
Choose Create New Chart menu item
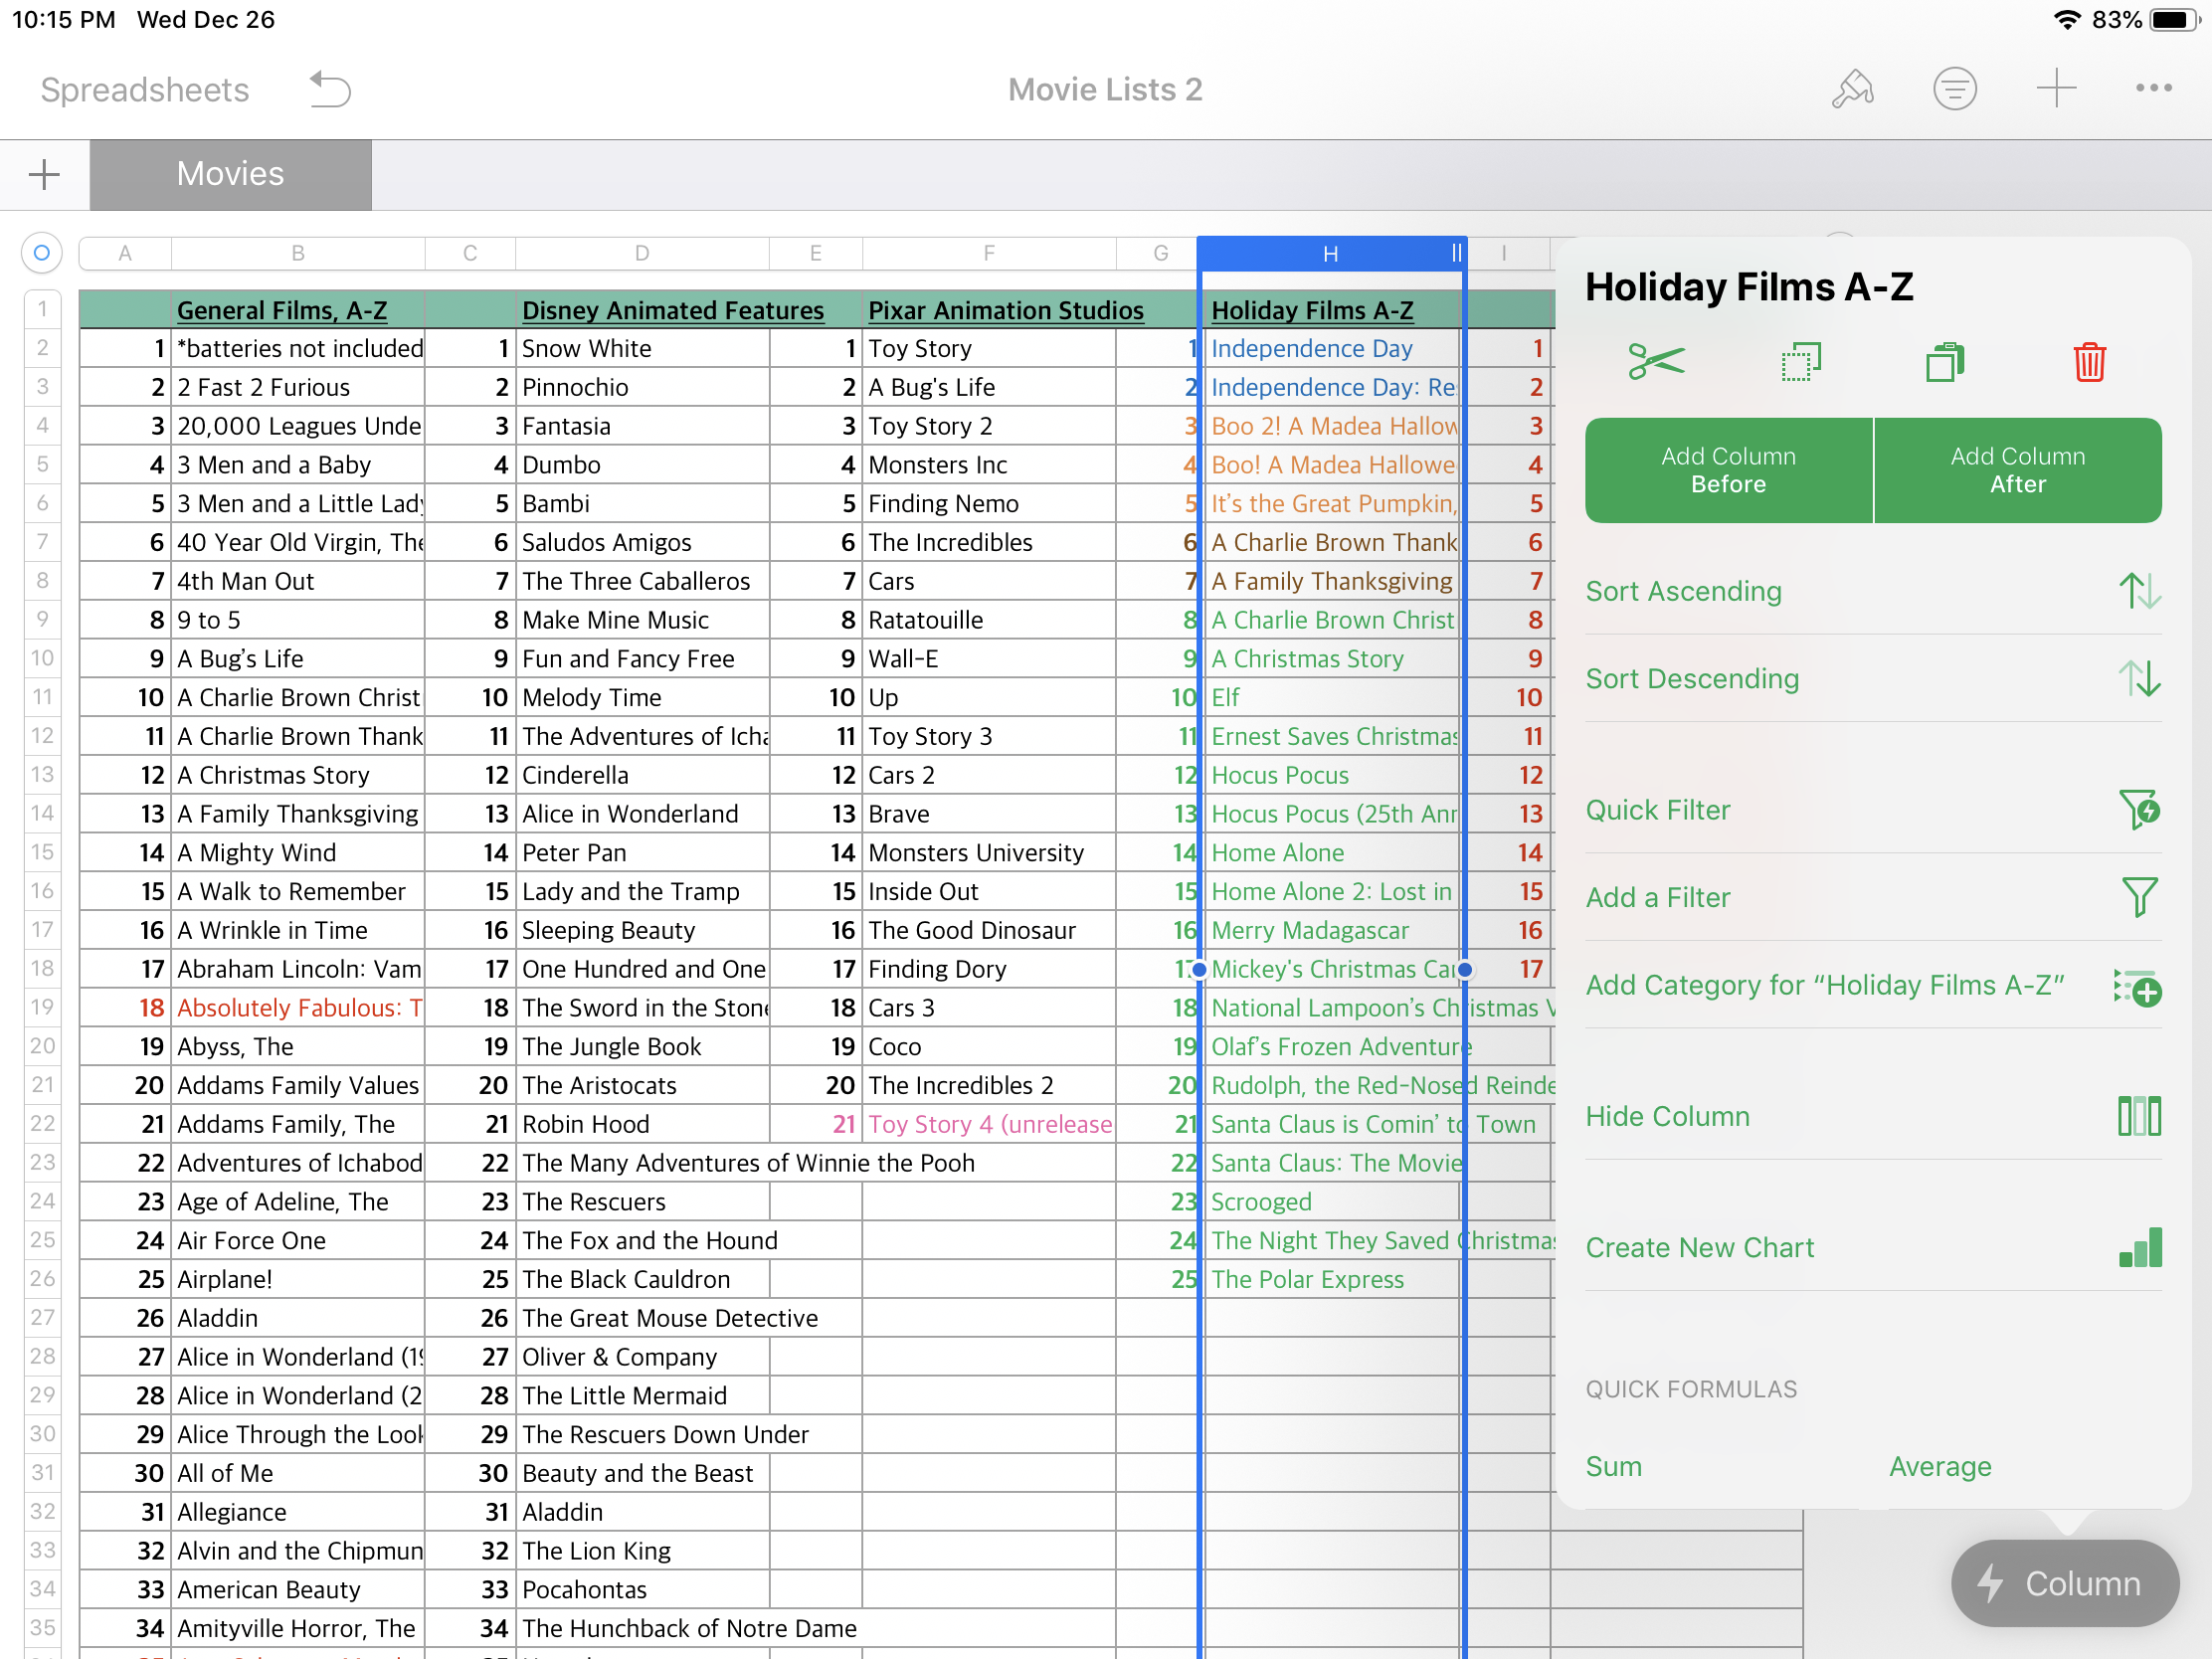(x=1873, y=1248)
